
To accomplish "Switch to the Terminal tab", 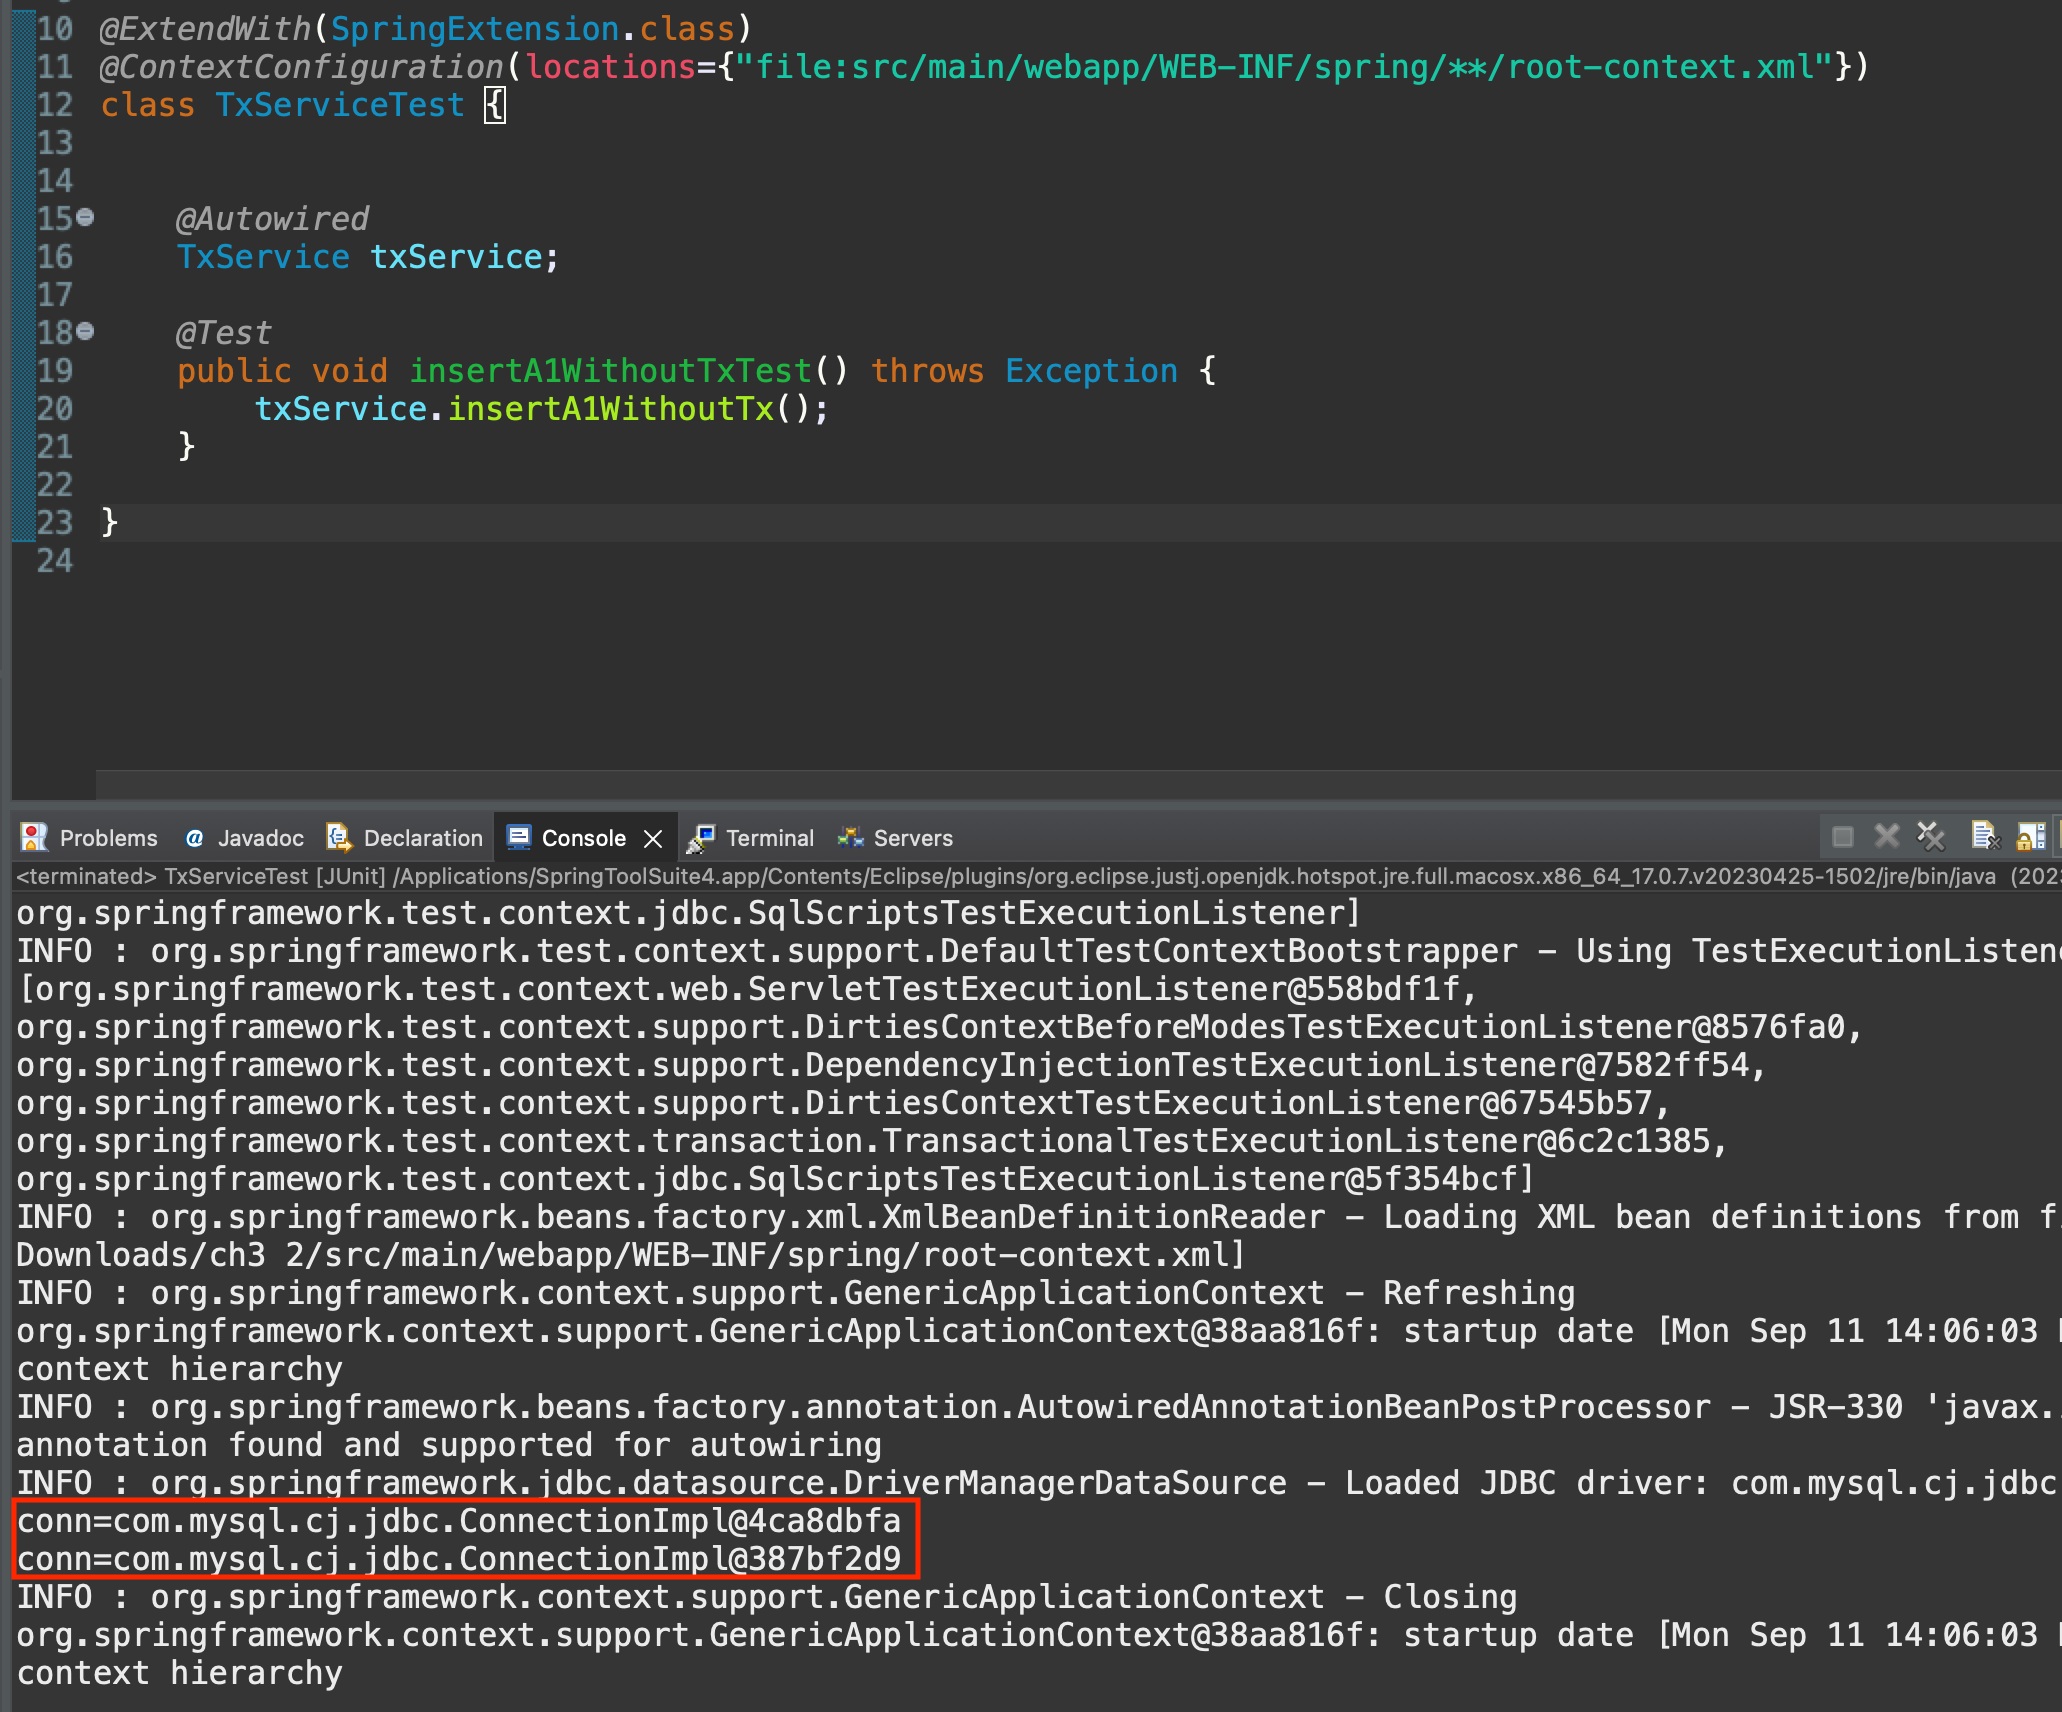I will pyautogui.click(x=768, y=838).
